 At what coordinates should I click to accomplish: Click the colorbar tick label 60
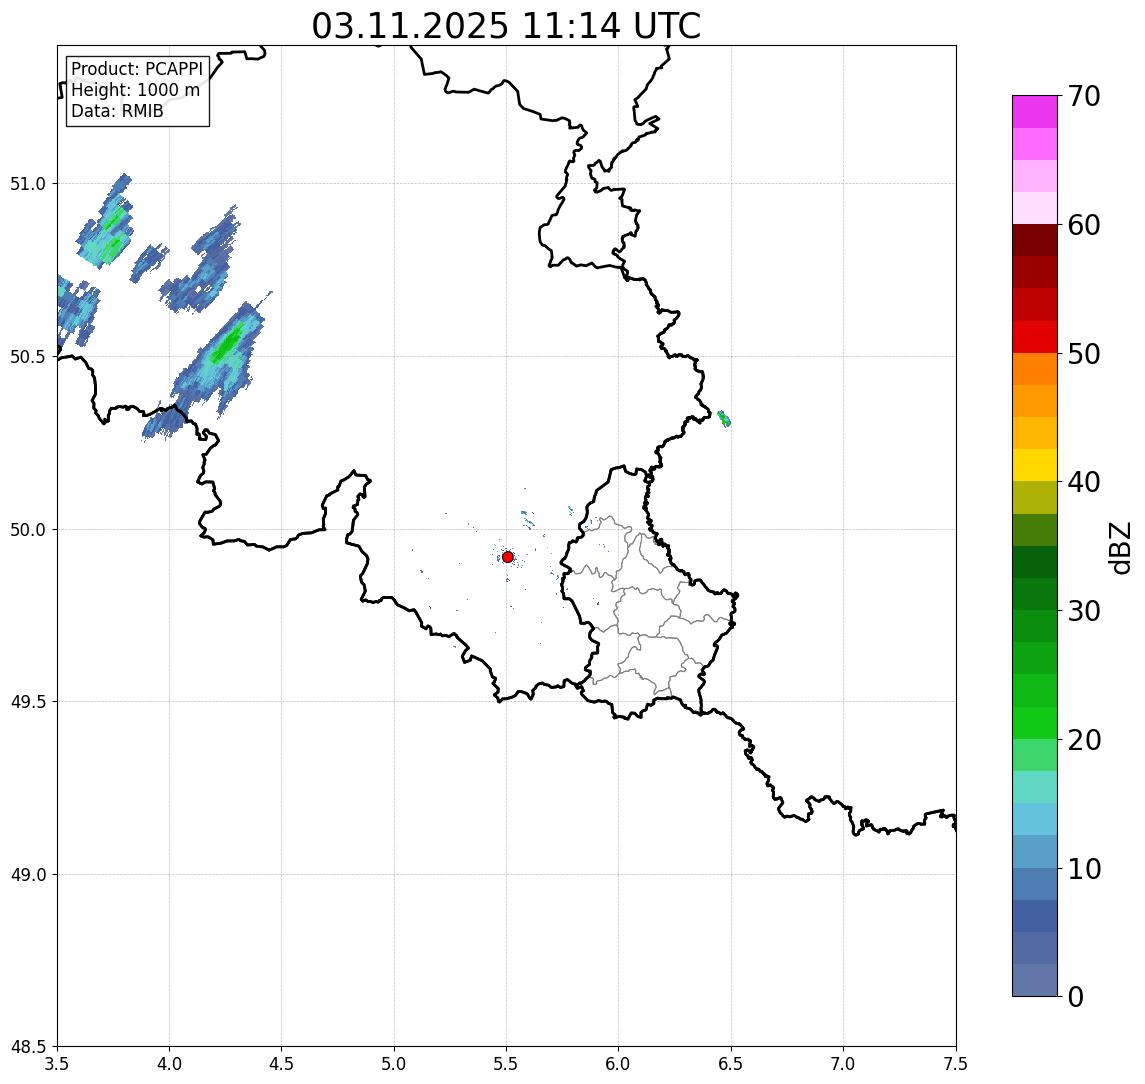1084,226
